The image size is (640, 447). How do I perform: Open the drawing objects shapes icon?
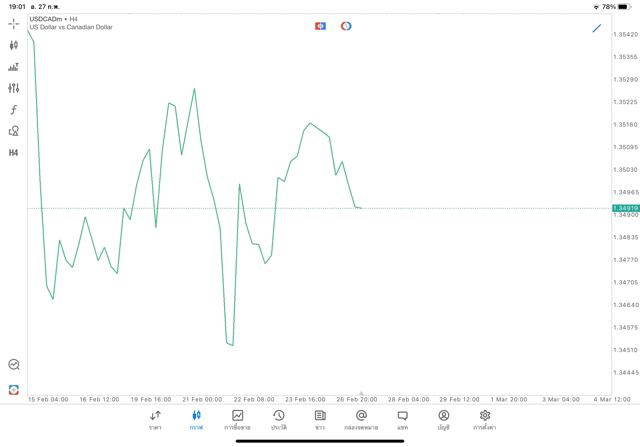pos(13,131)
